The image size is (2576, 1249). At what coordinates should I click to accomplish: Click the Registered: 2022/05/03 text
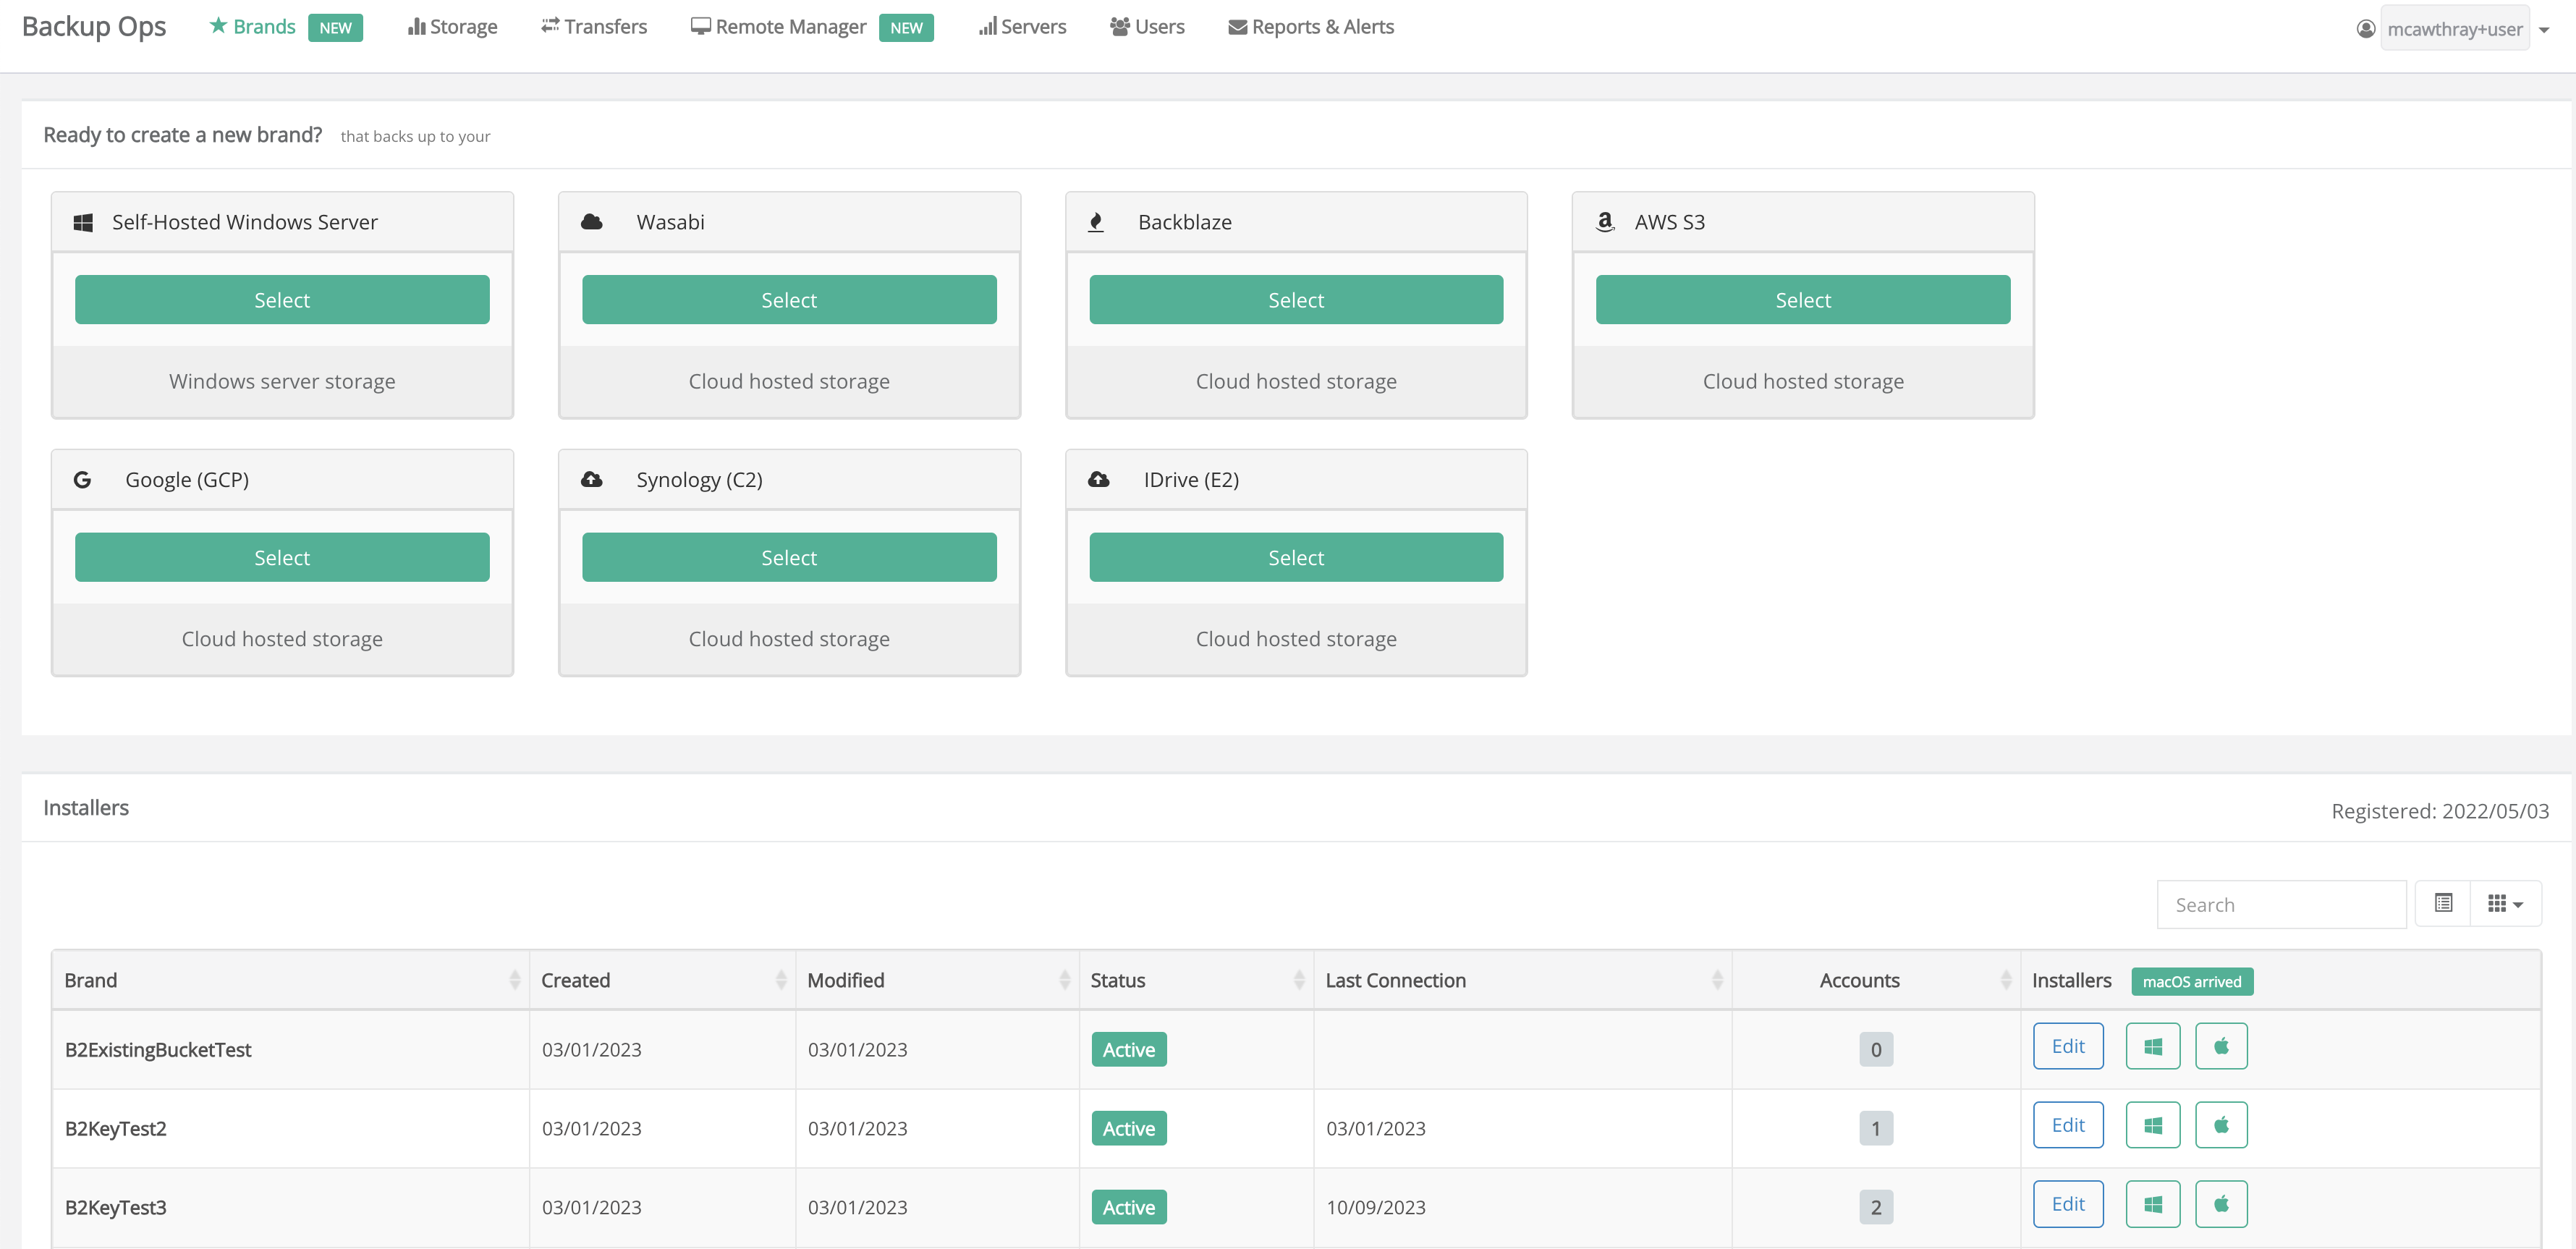point(2440,811)
